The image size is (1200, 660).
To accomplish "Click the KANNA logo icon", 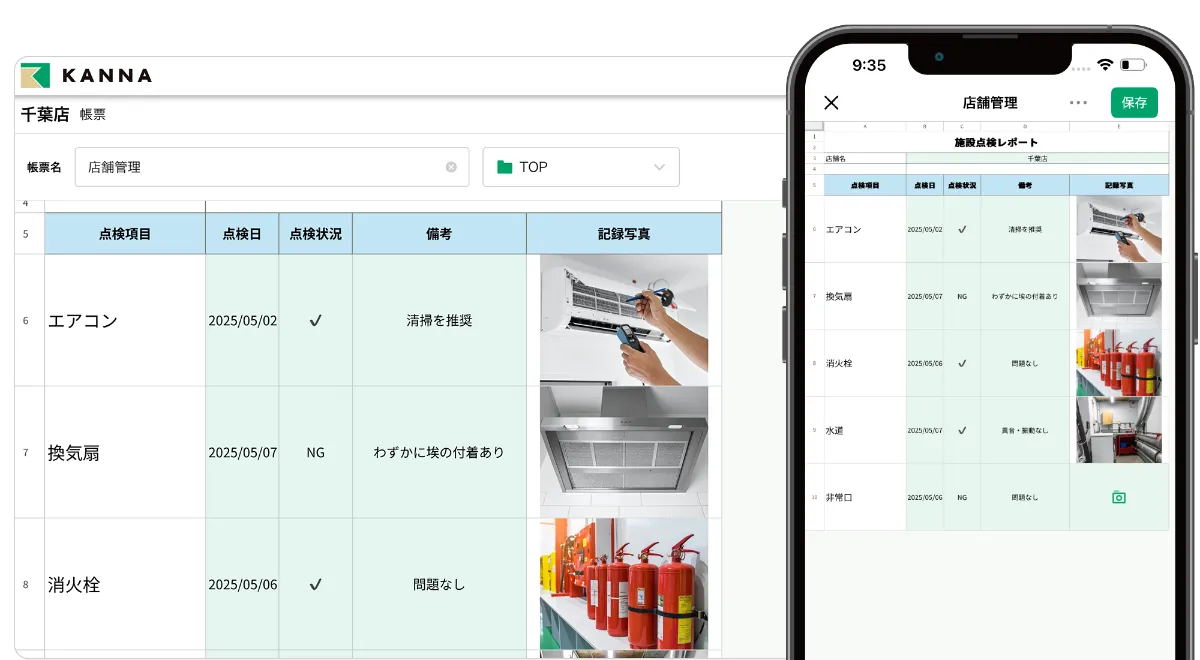I will (35, 76).
